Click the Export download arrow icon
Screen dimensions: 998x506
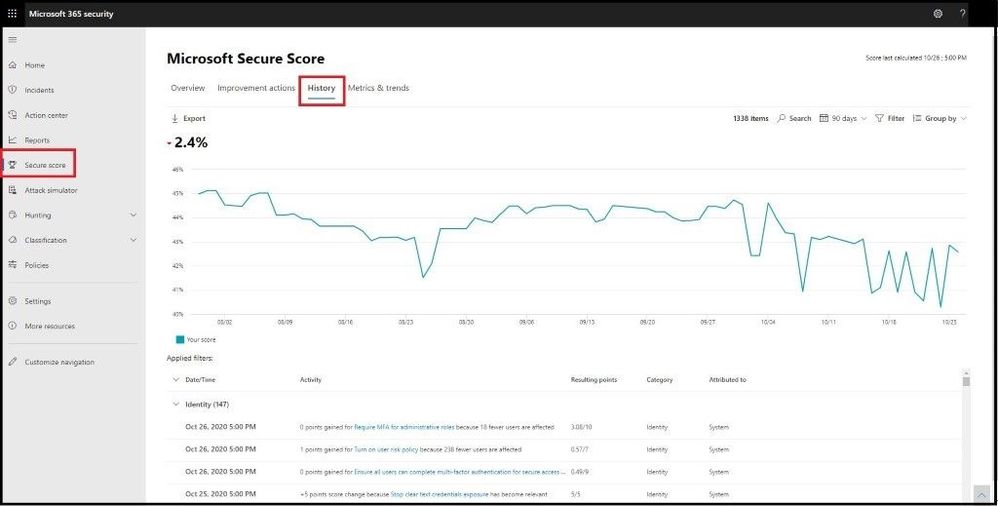[175, 118]
